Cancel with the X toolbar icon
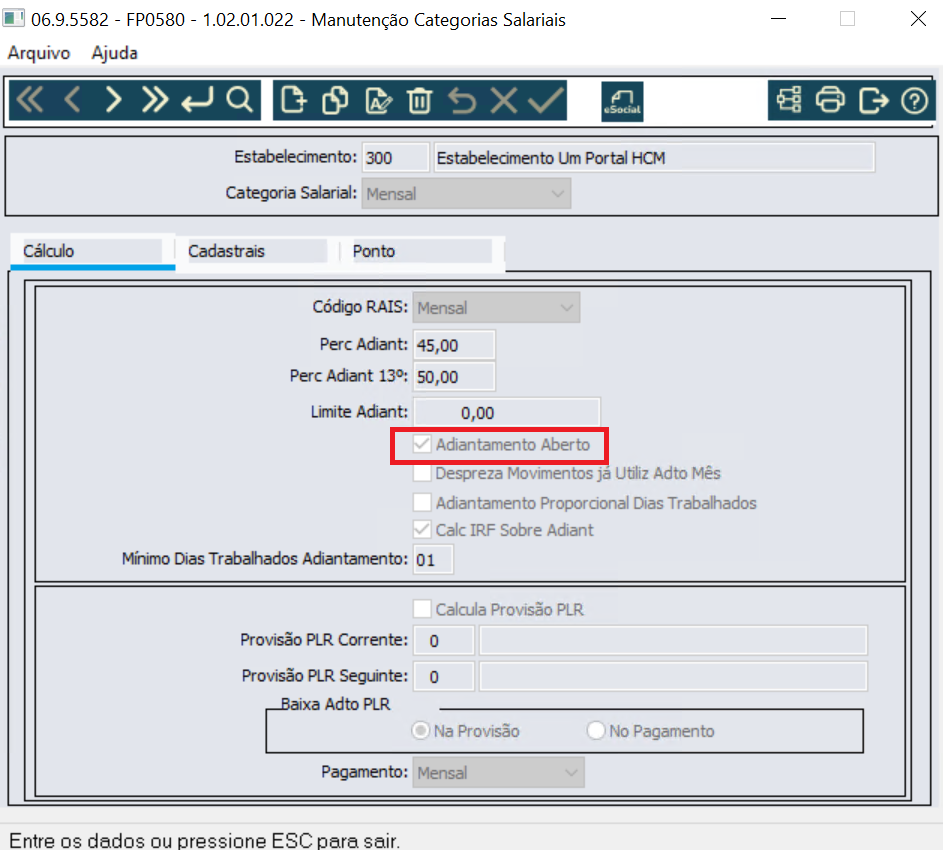 [x=504, y=100]
